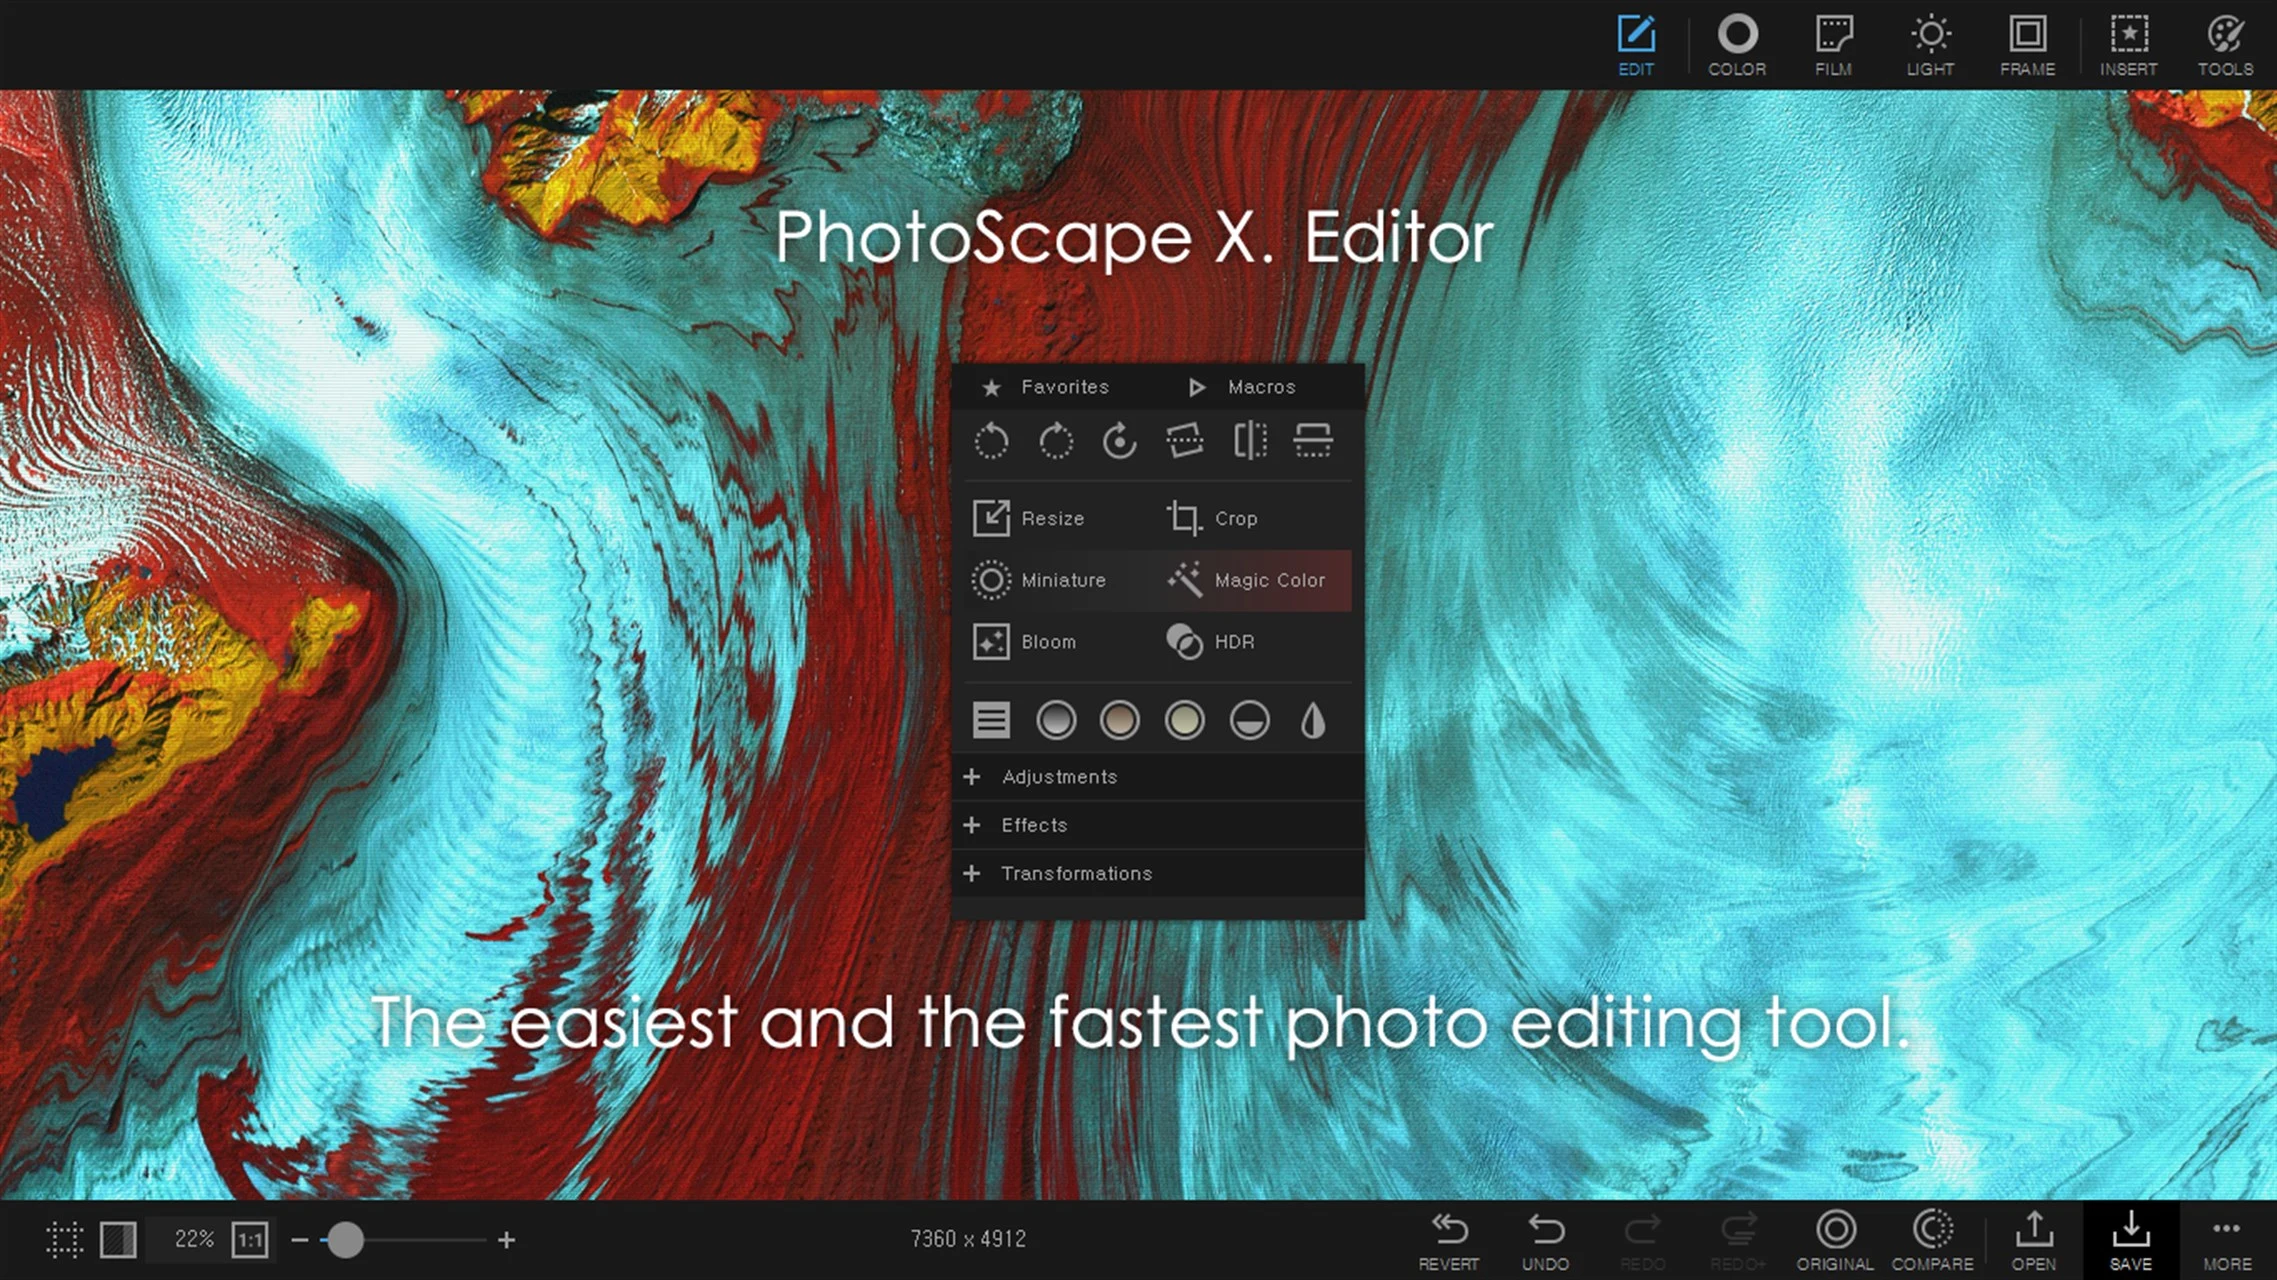Select the Miniature effect
2277x1280 pixels.
point(1063,580)
